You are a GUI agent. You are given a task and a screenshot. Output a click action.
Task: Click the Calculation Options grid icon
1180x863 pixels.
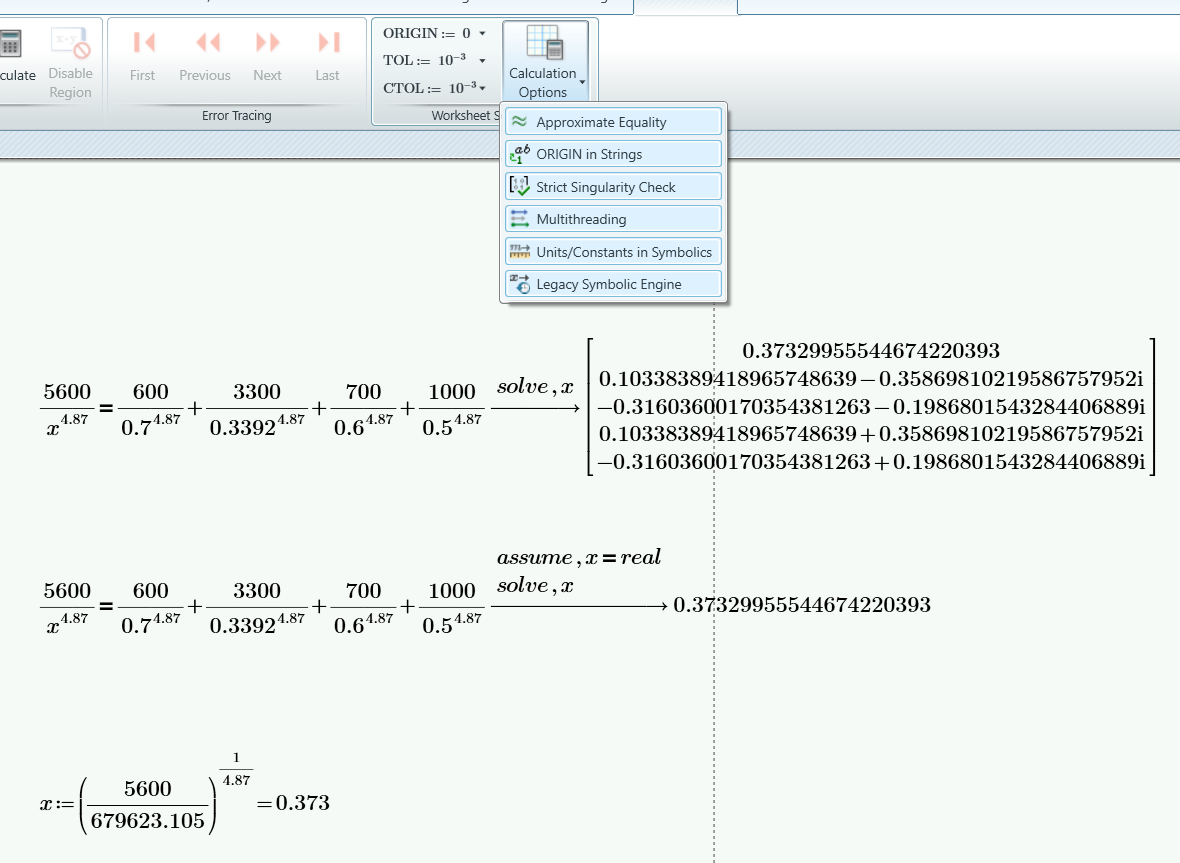click(x=543, y=43)
